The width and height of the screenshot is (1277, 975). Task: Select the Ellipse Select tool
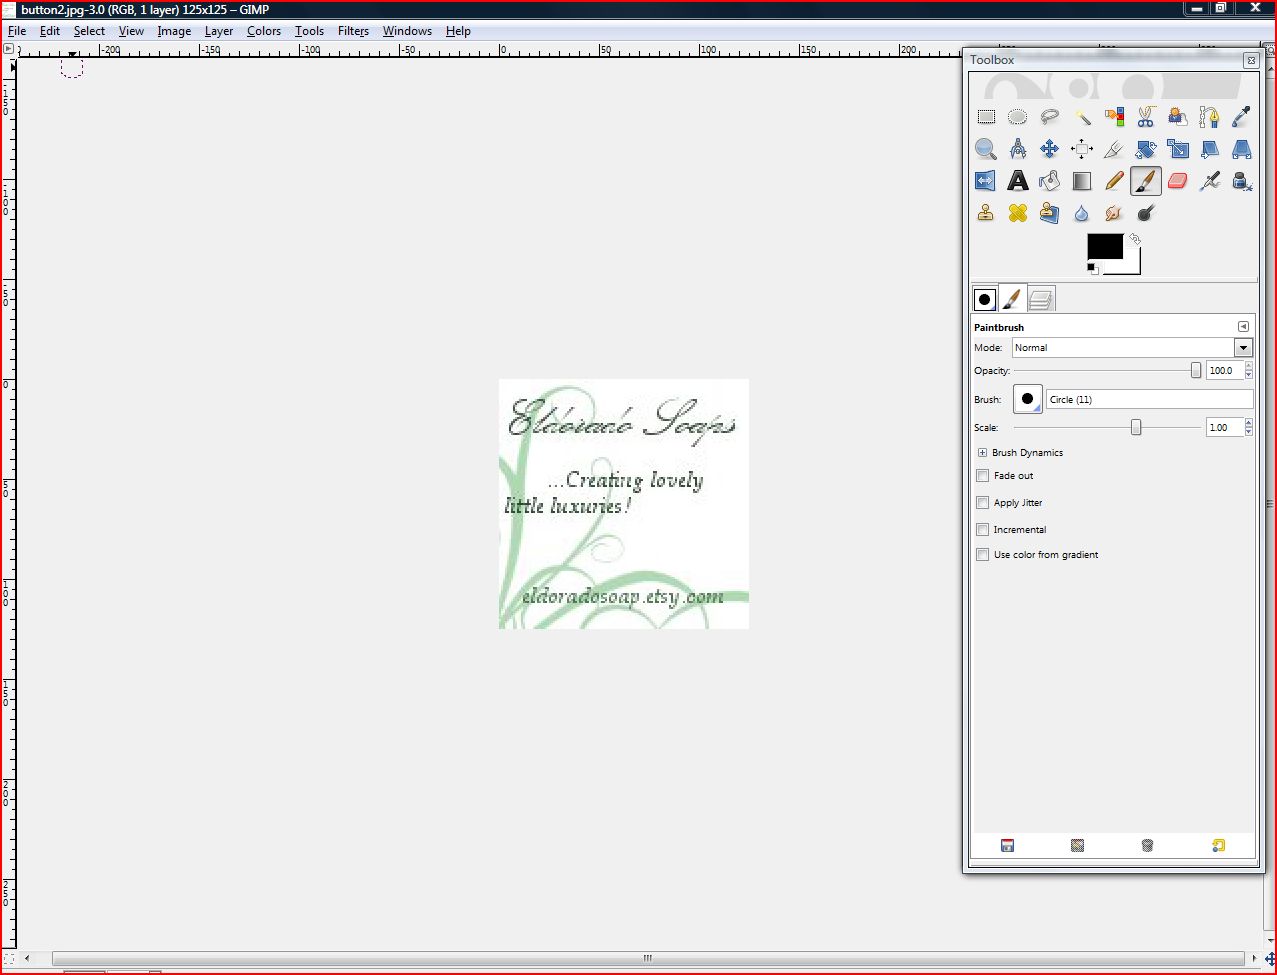pos(1018,117)
